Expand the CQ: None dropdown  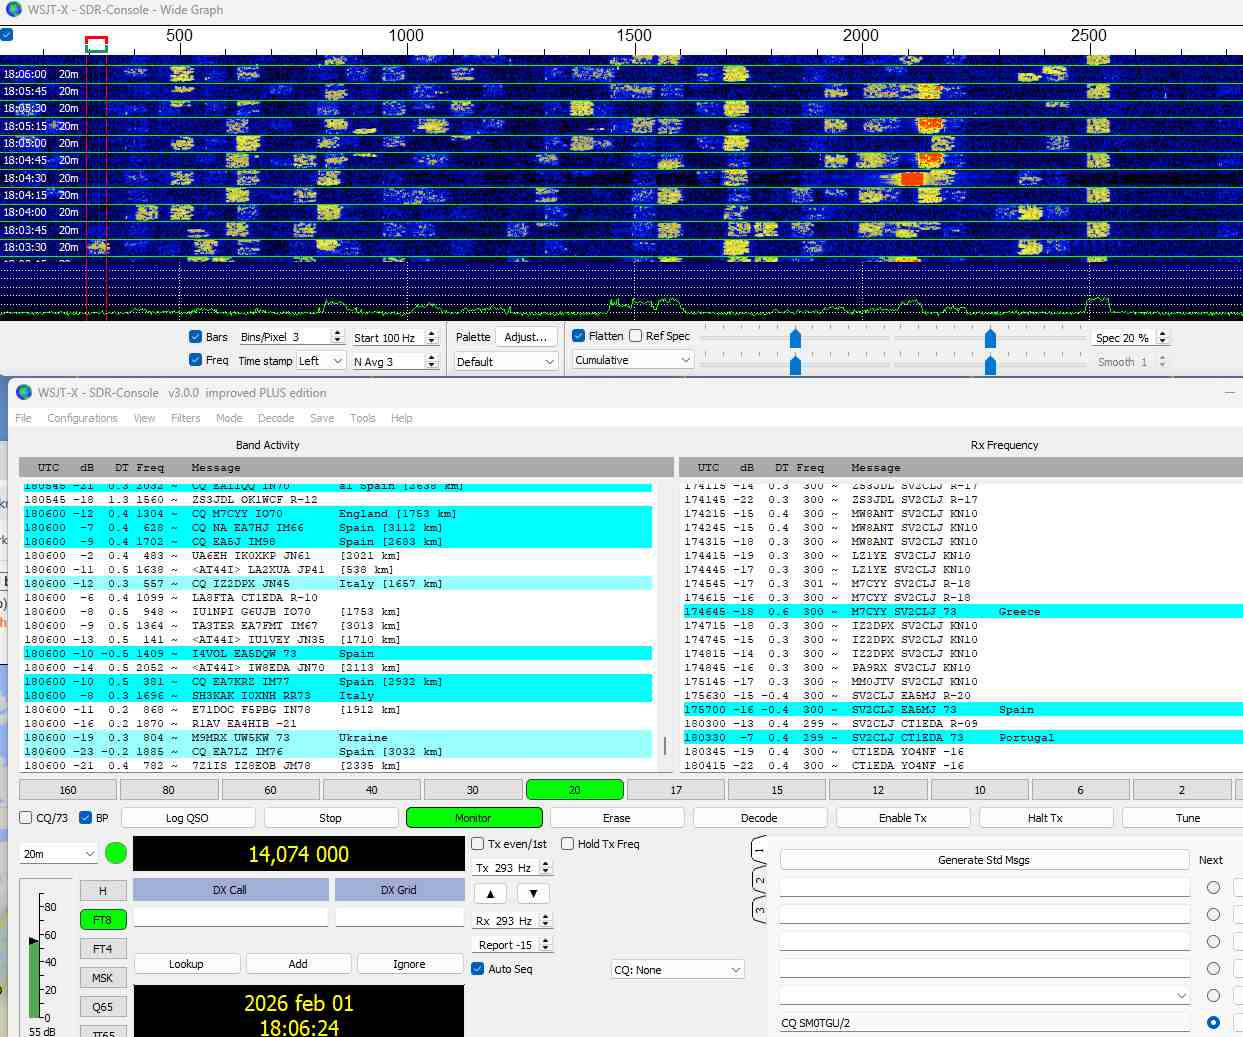678,970
